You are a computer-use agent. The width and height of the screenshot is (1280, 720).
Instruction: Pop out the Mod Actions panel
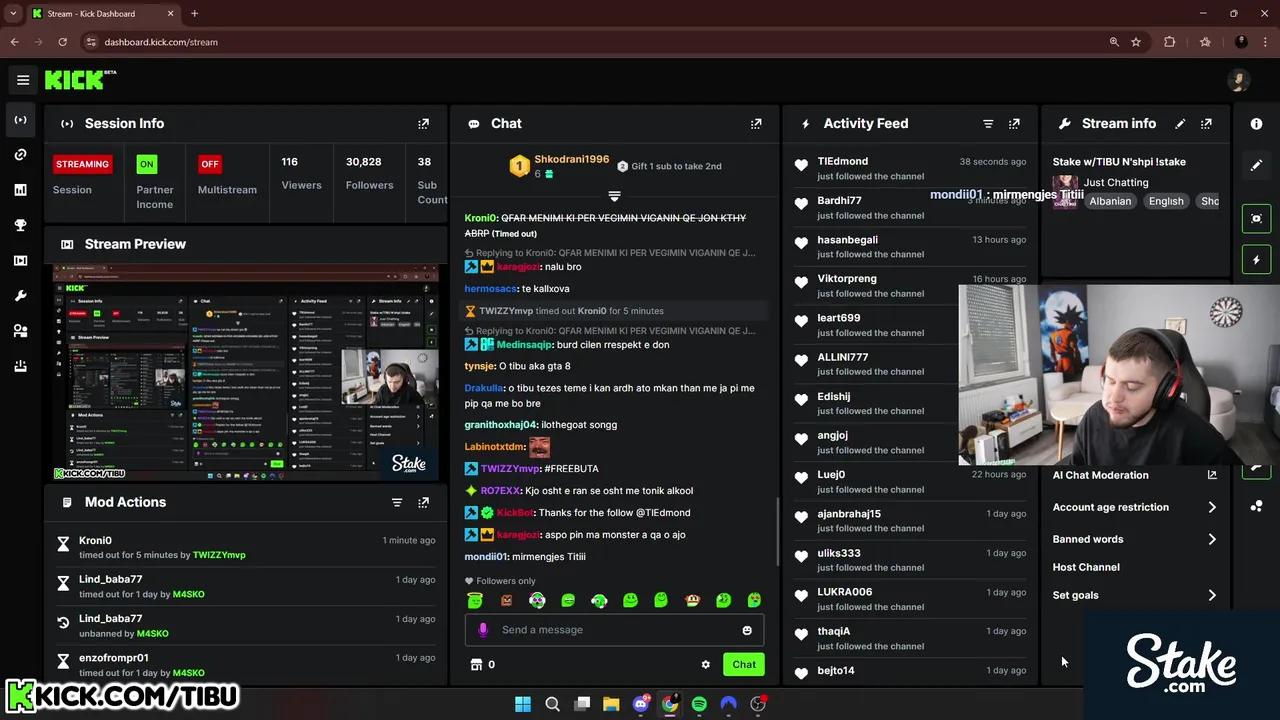tap(423, 502)
